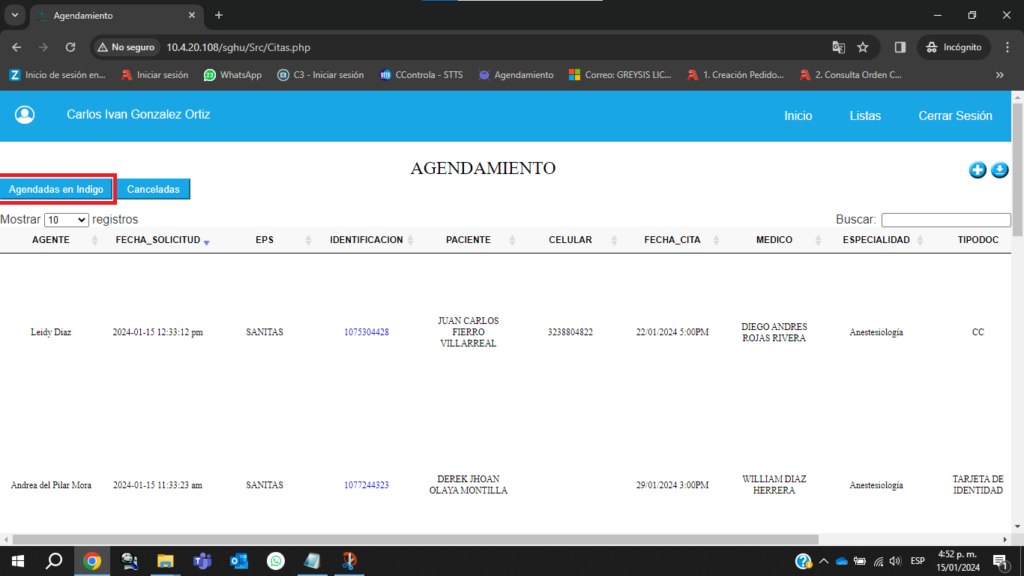Image resolution: width=1024 pixels, height=576 pixels.
Task: Open Microsoft Teams from the taskbar
Action: click(202, 561)
